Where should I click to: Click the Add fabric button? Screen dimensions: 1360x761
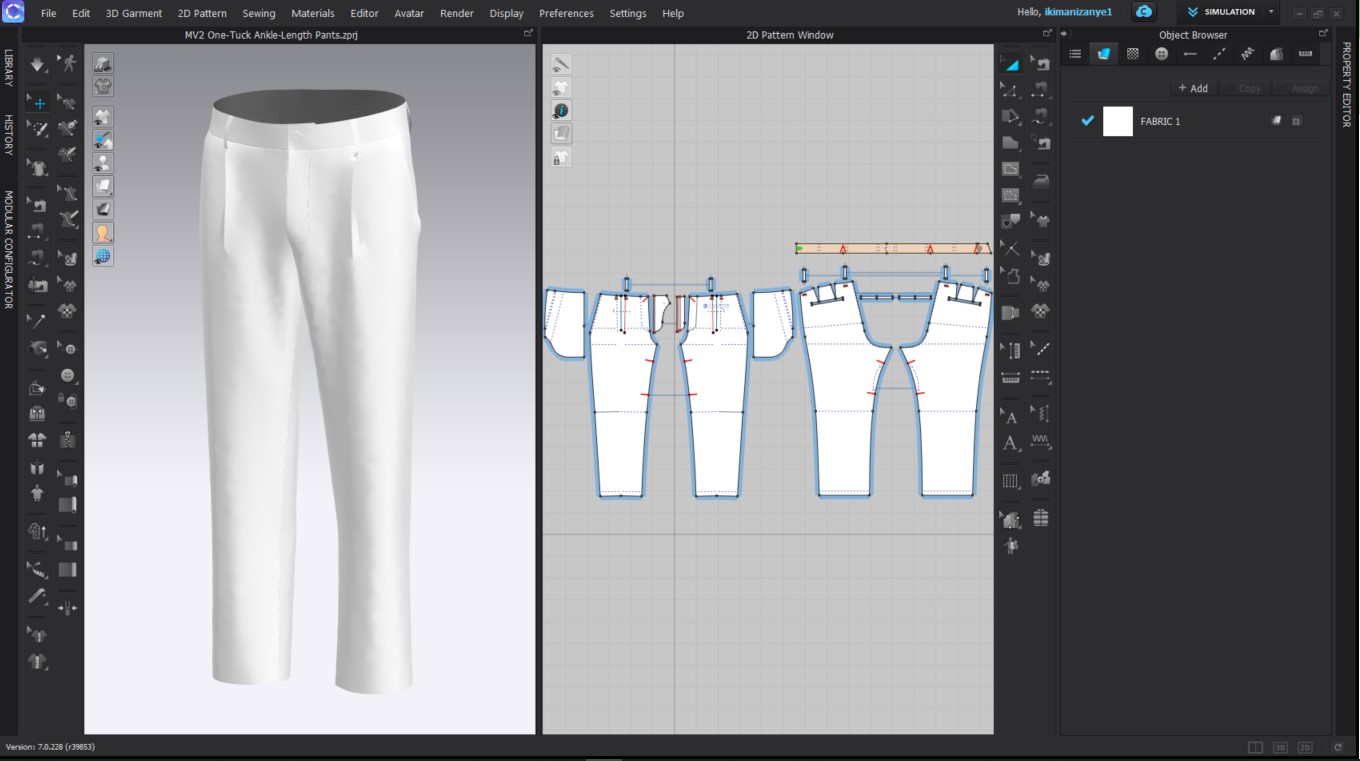pos(1192,88)
